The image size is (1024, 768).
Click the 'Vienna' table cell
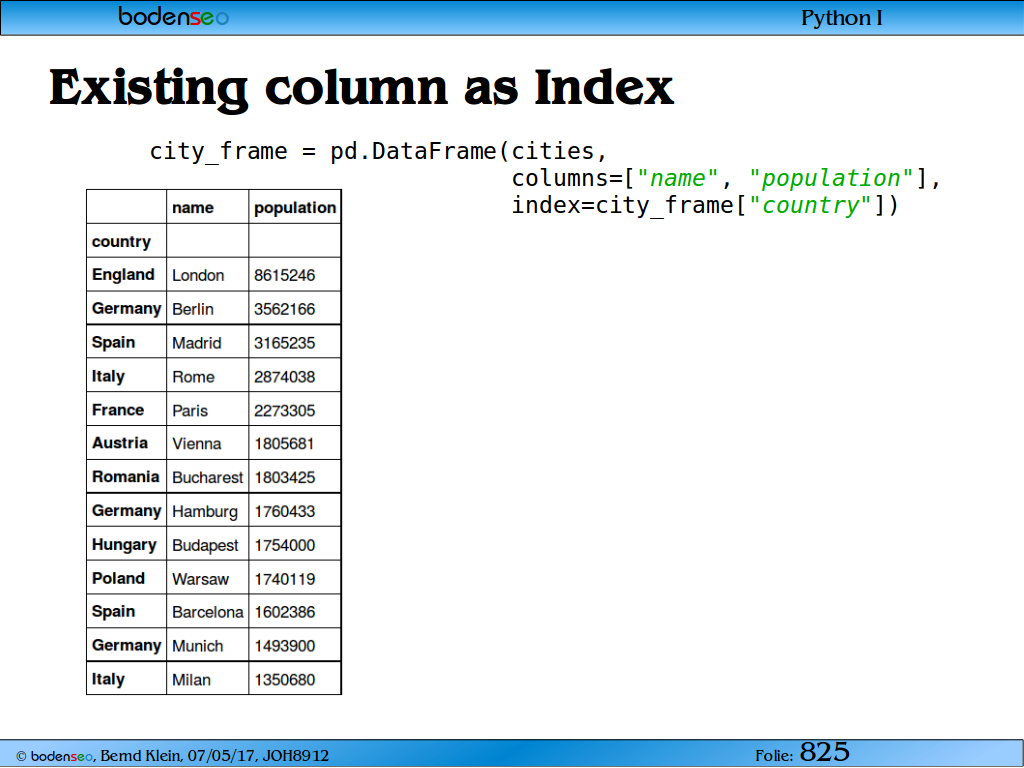click(208, 443)
